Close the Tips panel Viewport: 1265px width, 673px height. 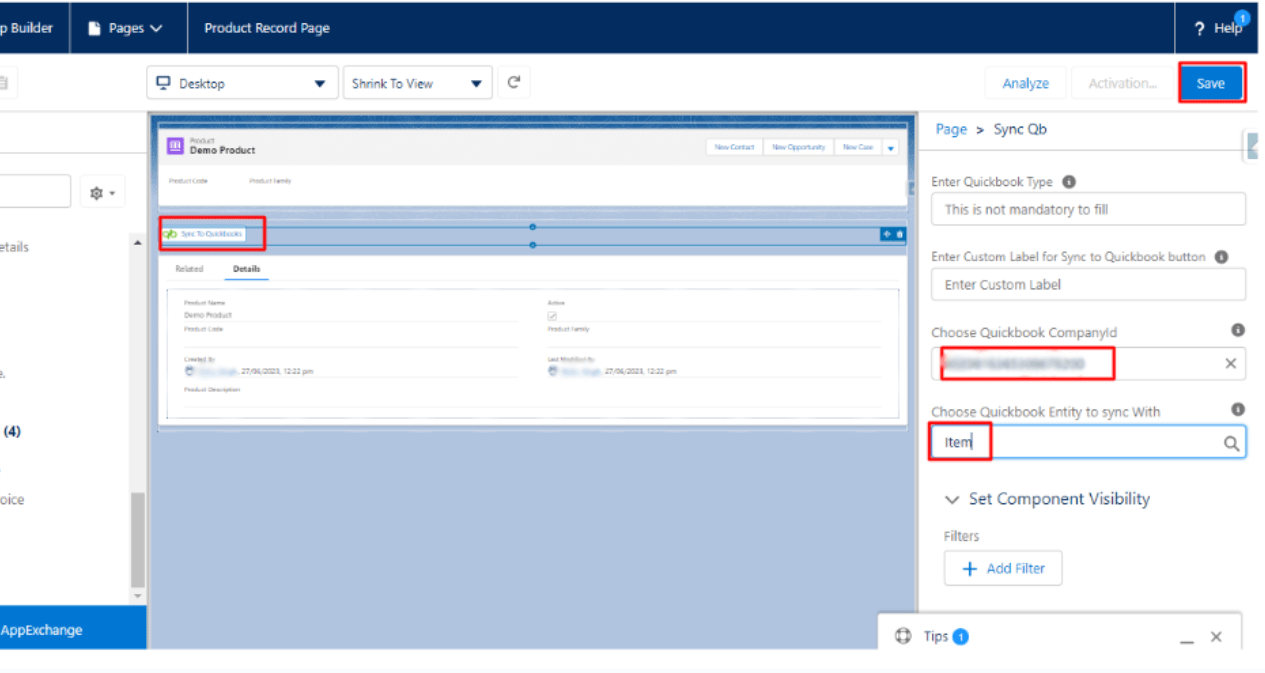tap(1216, 637)
